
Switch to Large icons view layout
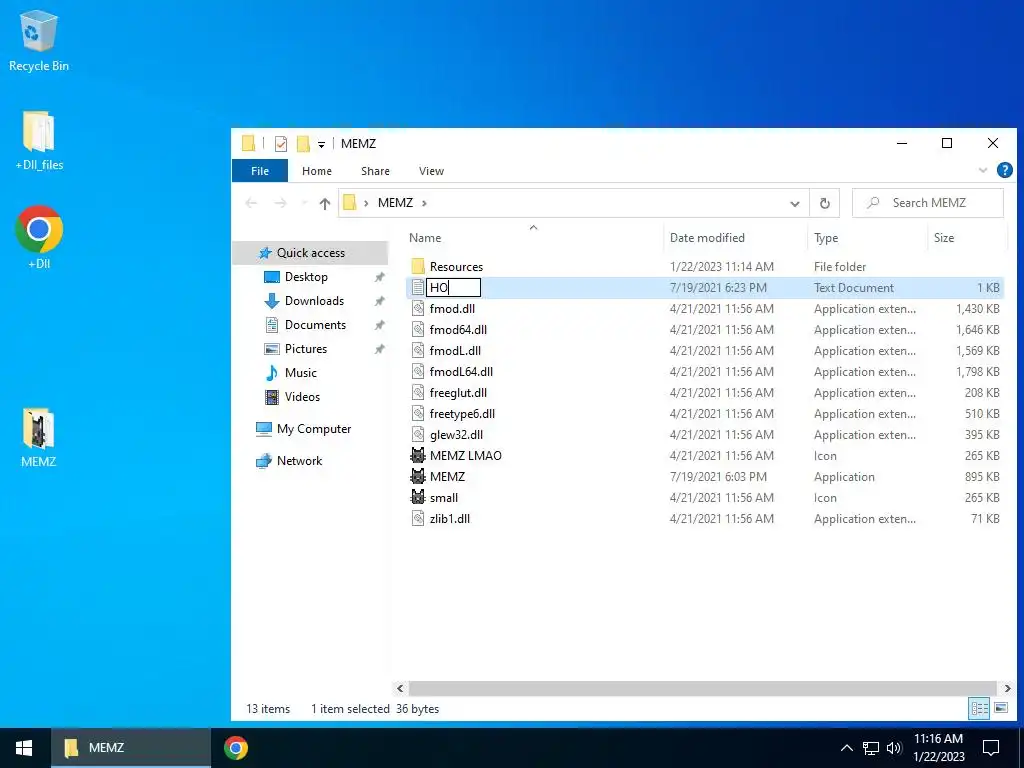(x=1000, y=708)
